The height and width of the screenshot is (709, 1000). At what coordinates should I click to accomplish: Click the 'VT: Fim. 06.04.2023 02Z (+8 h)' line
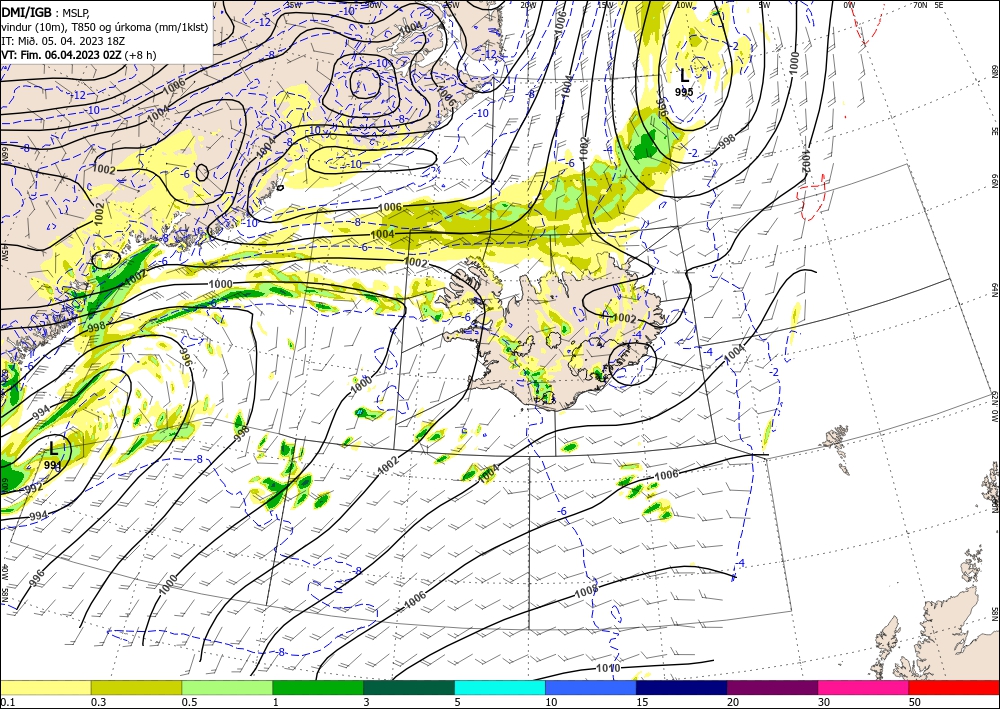(78, 55)
